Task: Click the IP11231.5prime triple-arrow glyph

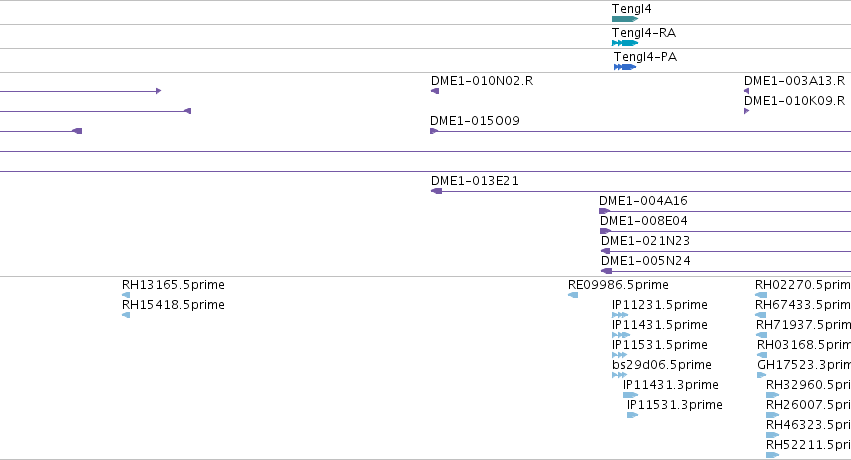Action: [x=620, y=315]
